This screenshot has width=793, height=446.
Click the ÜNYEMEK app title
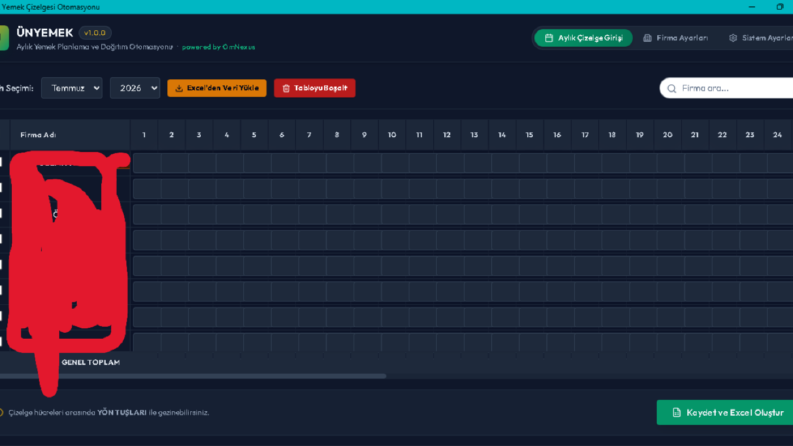pos(45,33)
